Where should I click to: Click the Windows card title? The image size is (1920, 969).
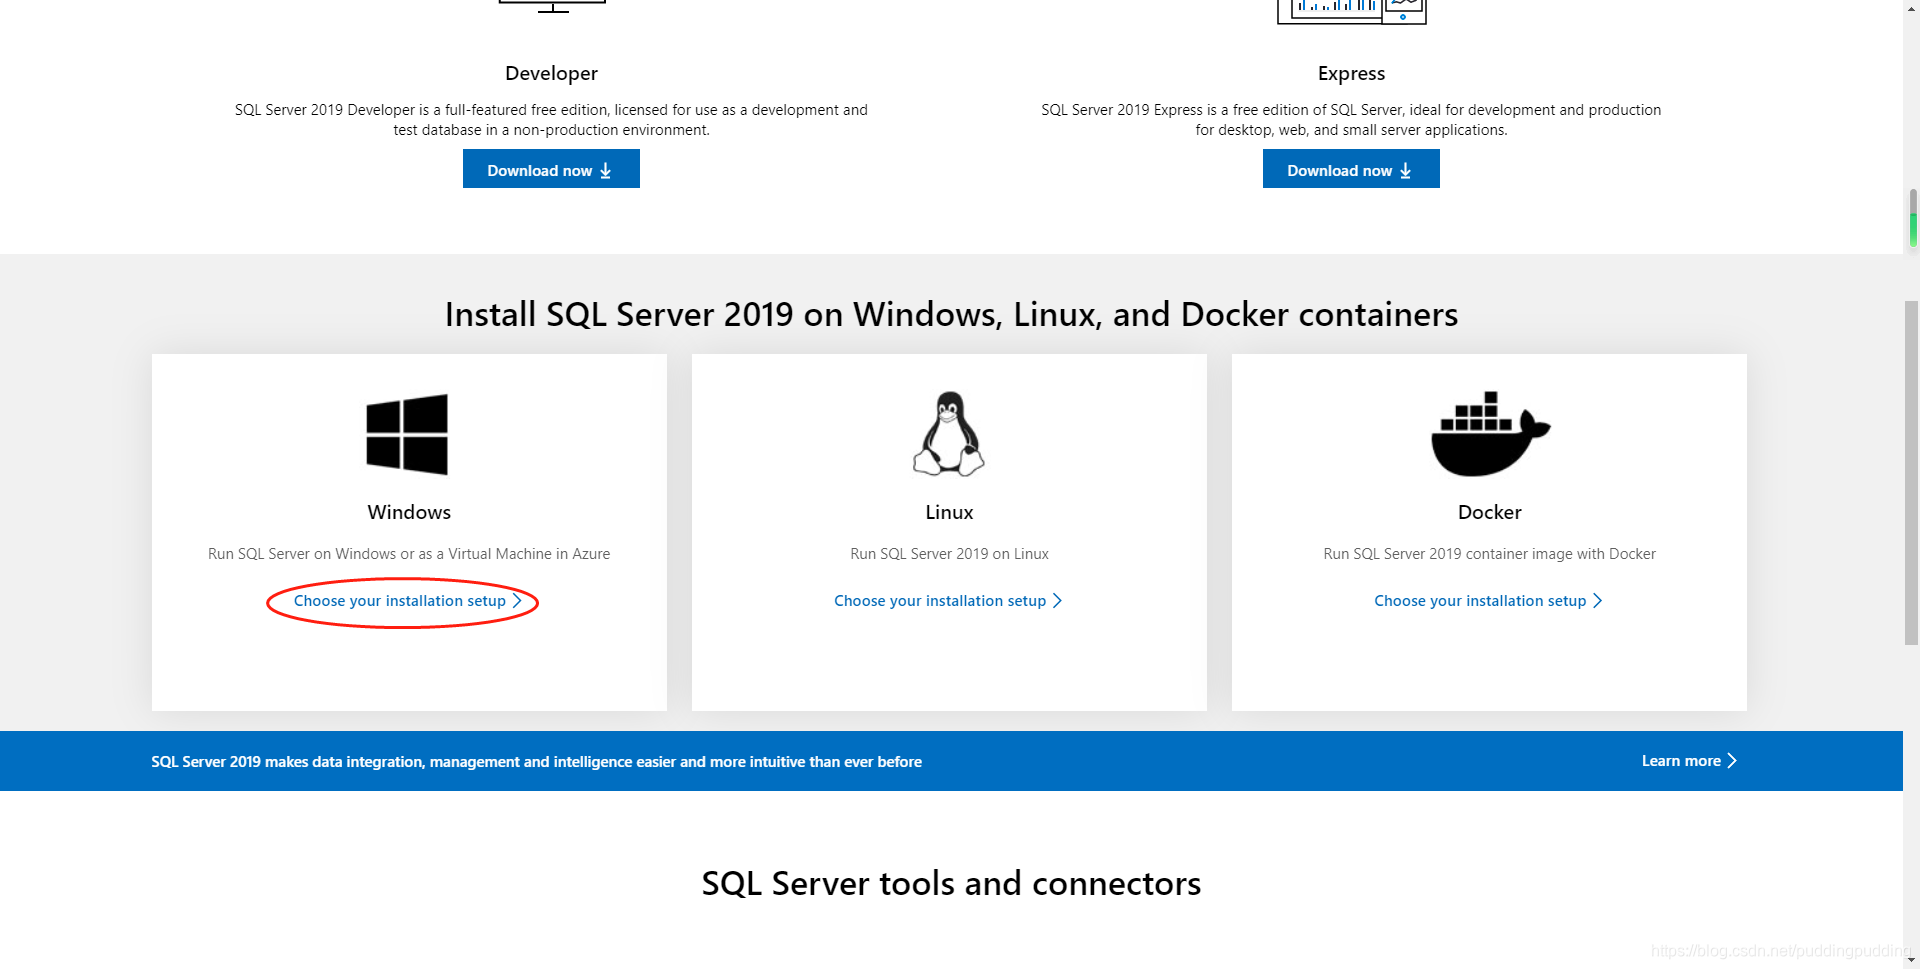point(409,512)
